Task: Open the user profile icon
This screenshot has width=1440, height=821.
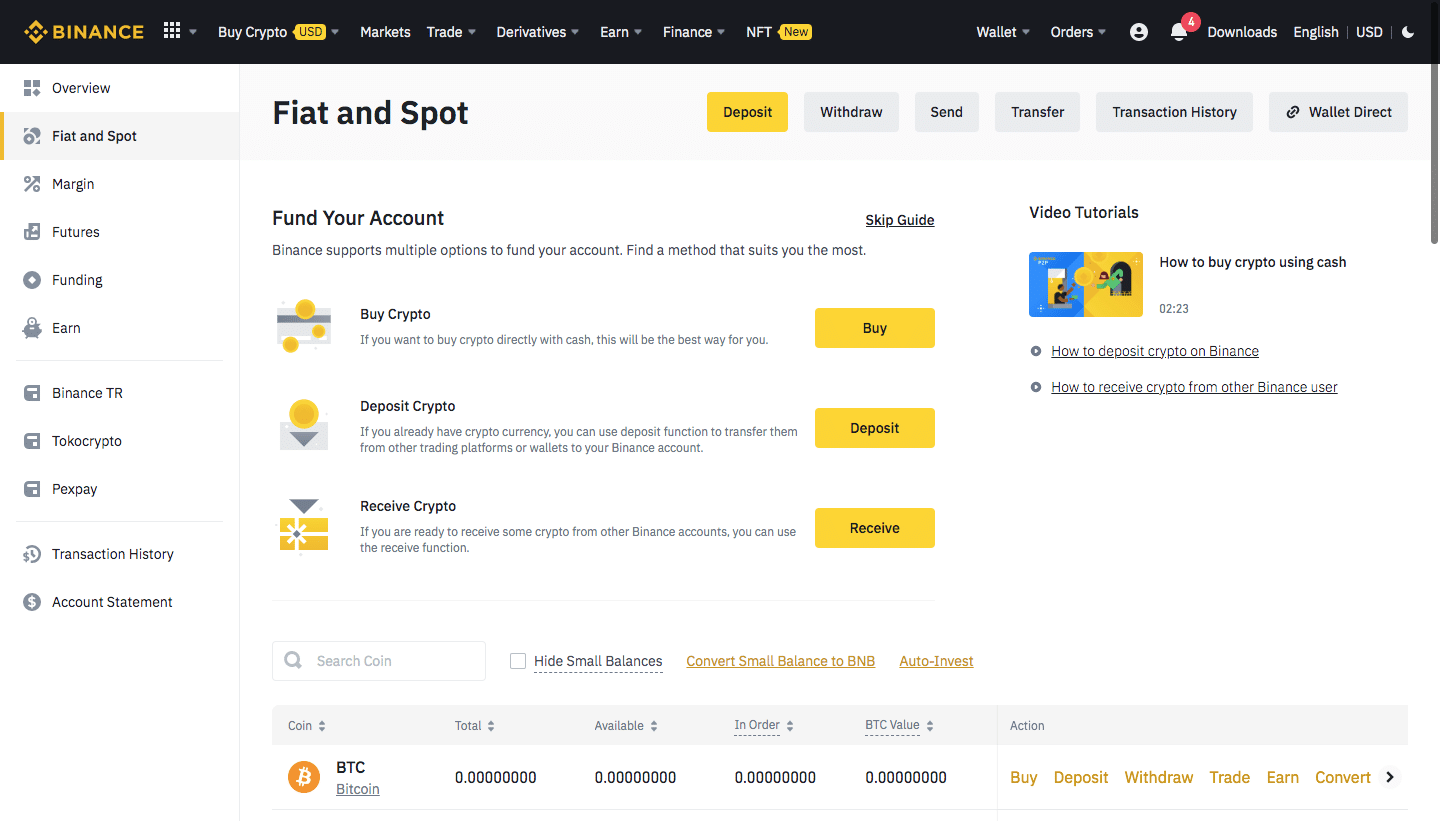Action: pos(1138,32)
